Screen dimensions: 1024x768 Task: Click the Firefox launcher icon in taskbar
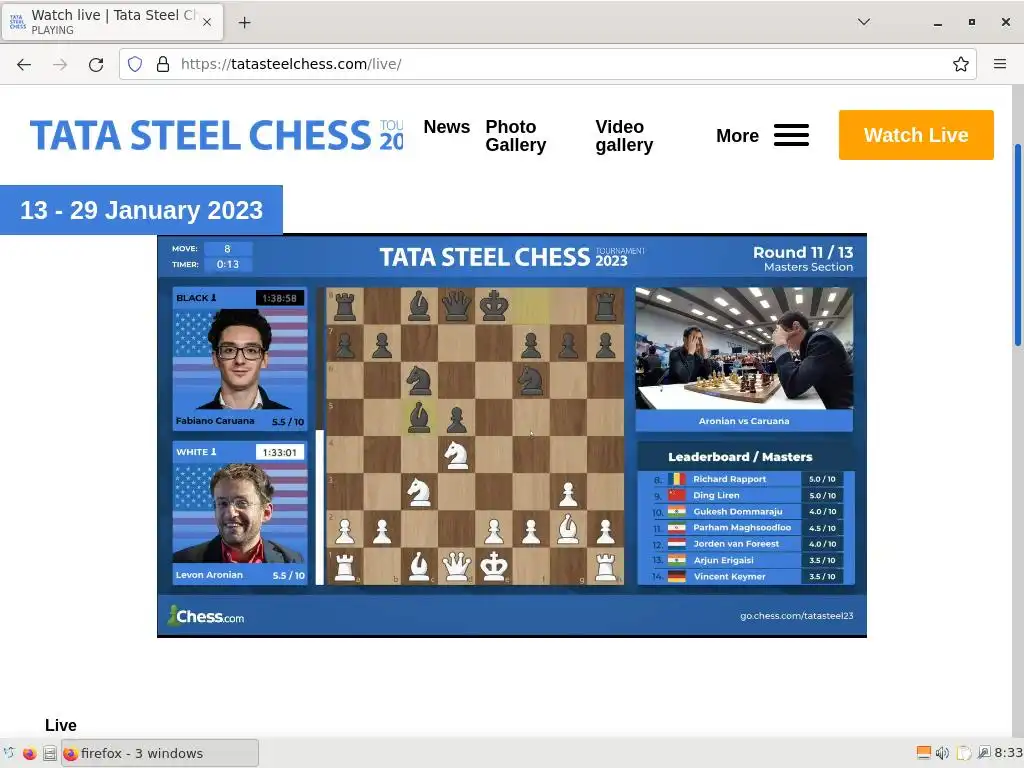coord(29,753)
